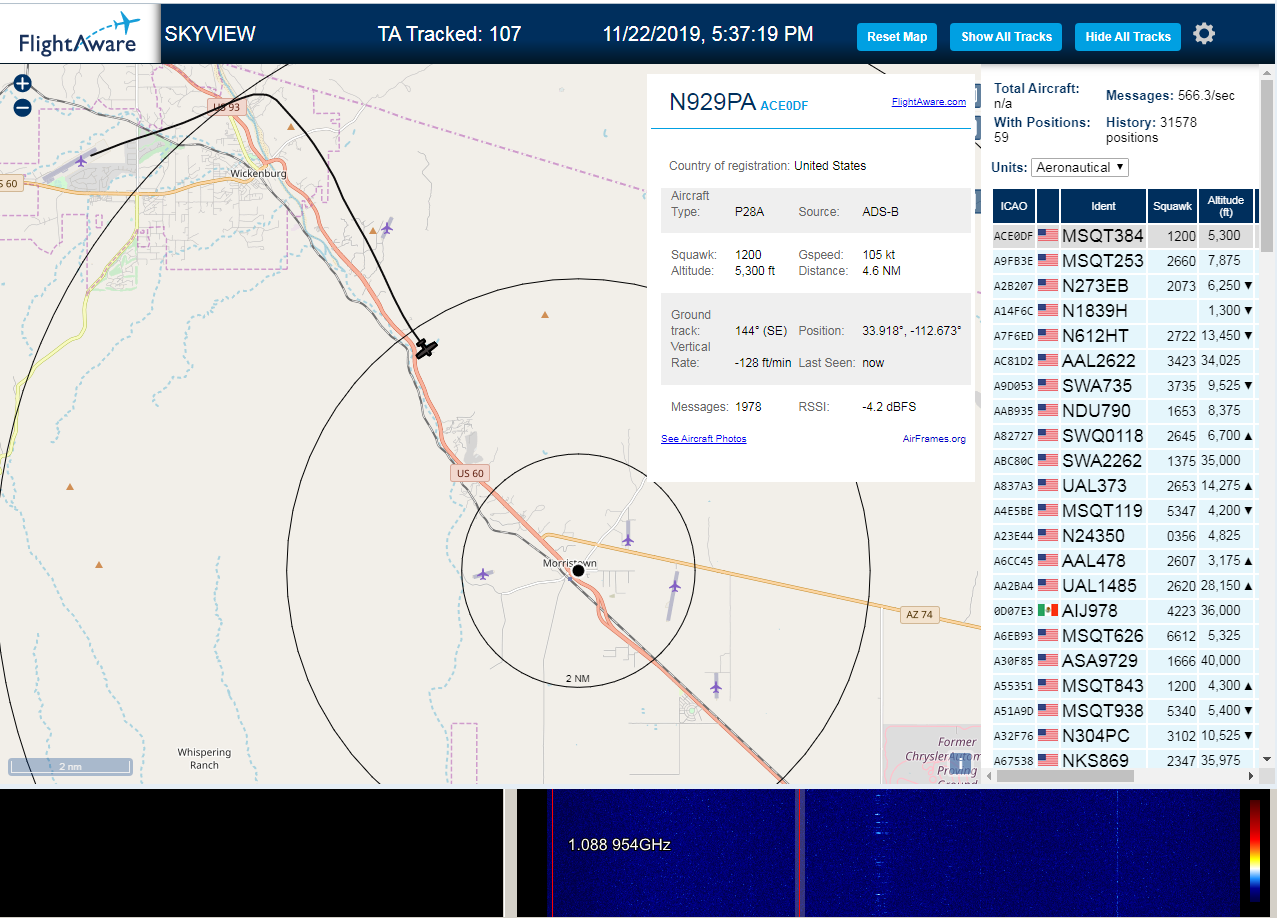Click the 1.088 954GHz frequency label

click(x=619, y=845)
